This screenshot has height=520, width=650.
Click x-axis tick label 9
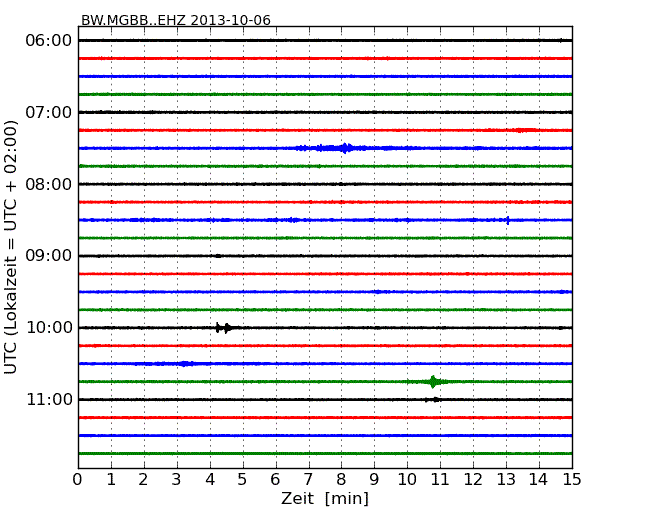click(374, 479)
